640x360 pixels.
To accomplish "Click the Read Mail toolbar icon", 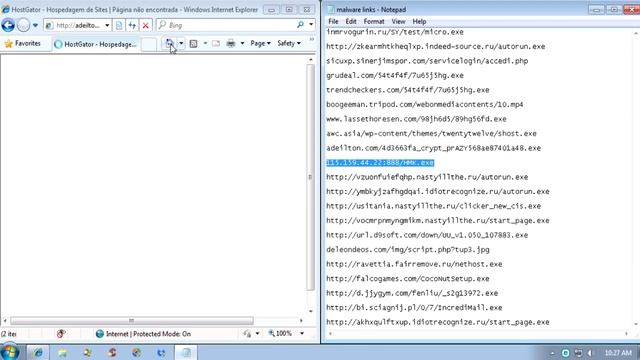I will tap(216, 43).
